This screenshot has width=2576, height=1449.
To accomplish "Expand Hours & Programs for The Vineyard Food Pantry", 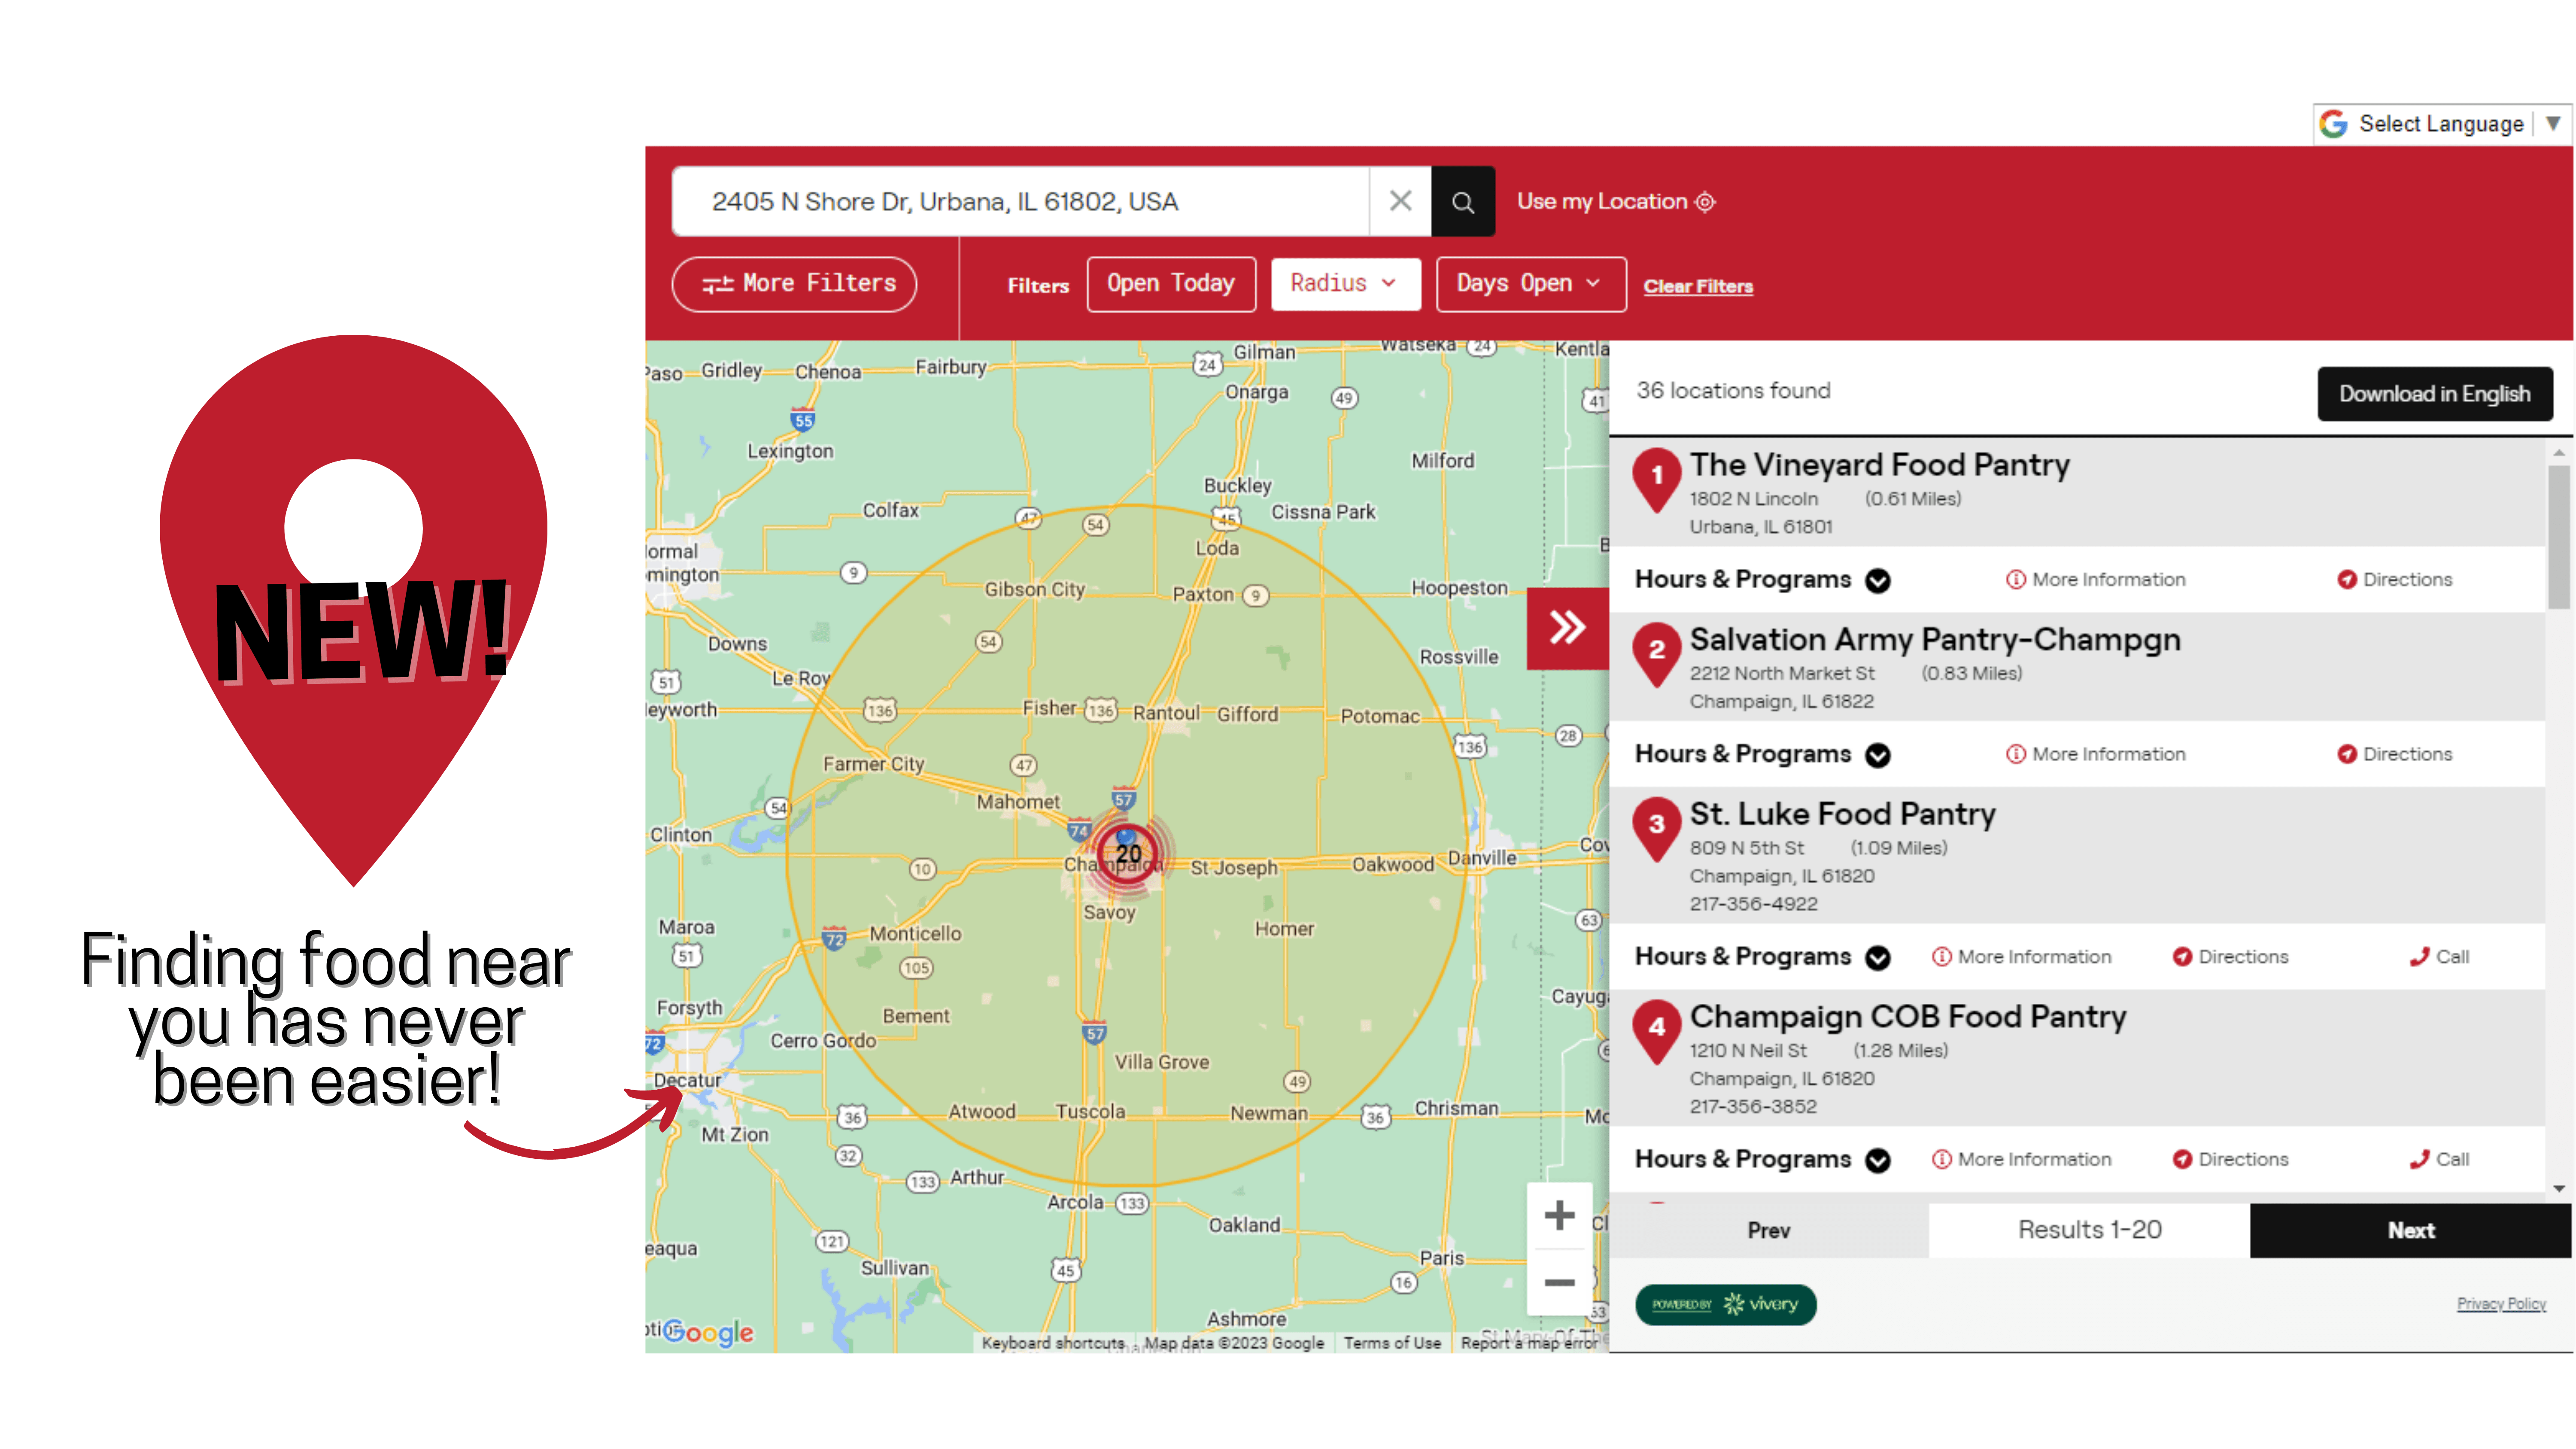I will pyautogui.click(x=1762, y=580).
